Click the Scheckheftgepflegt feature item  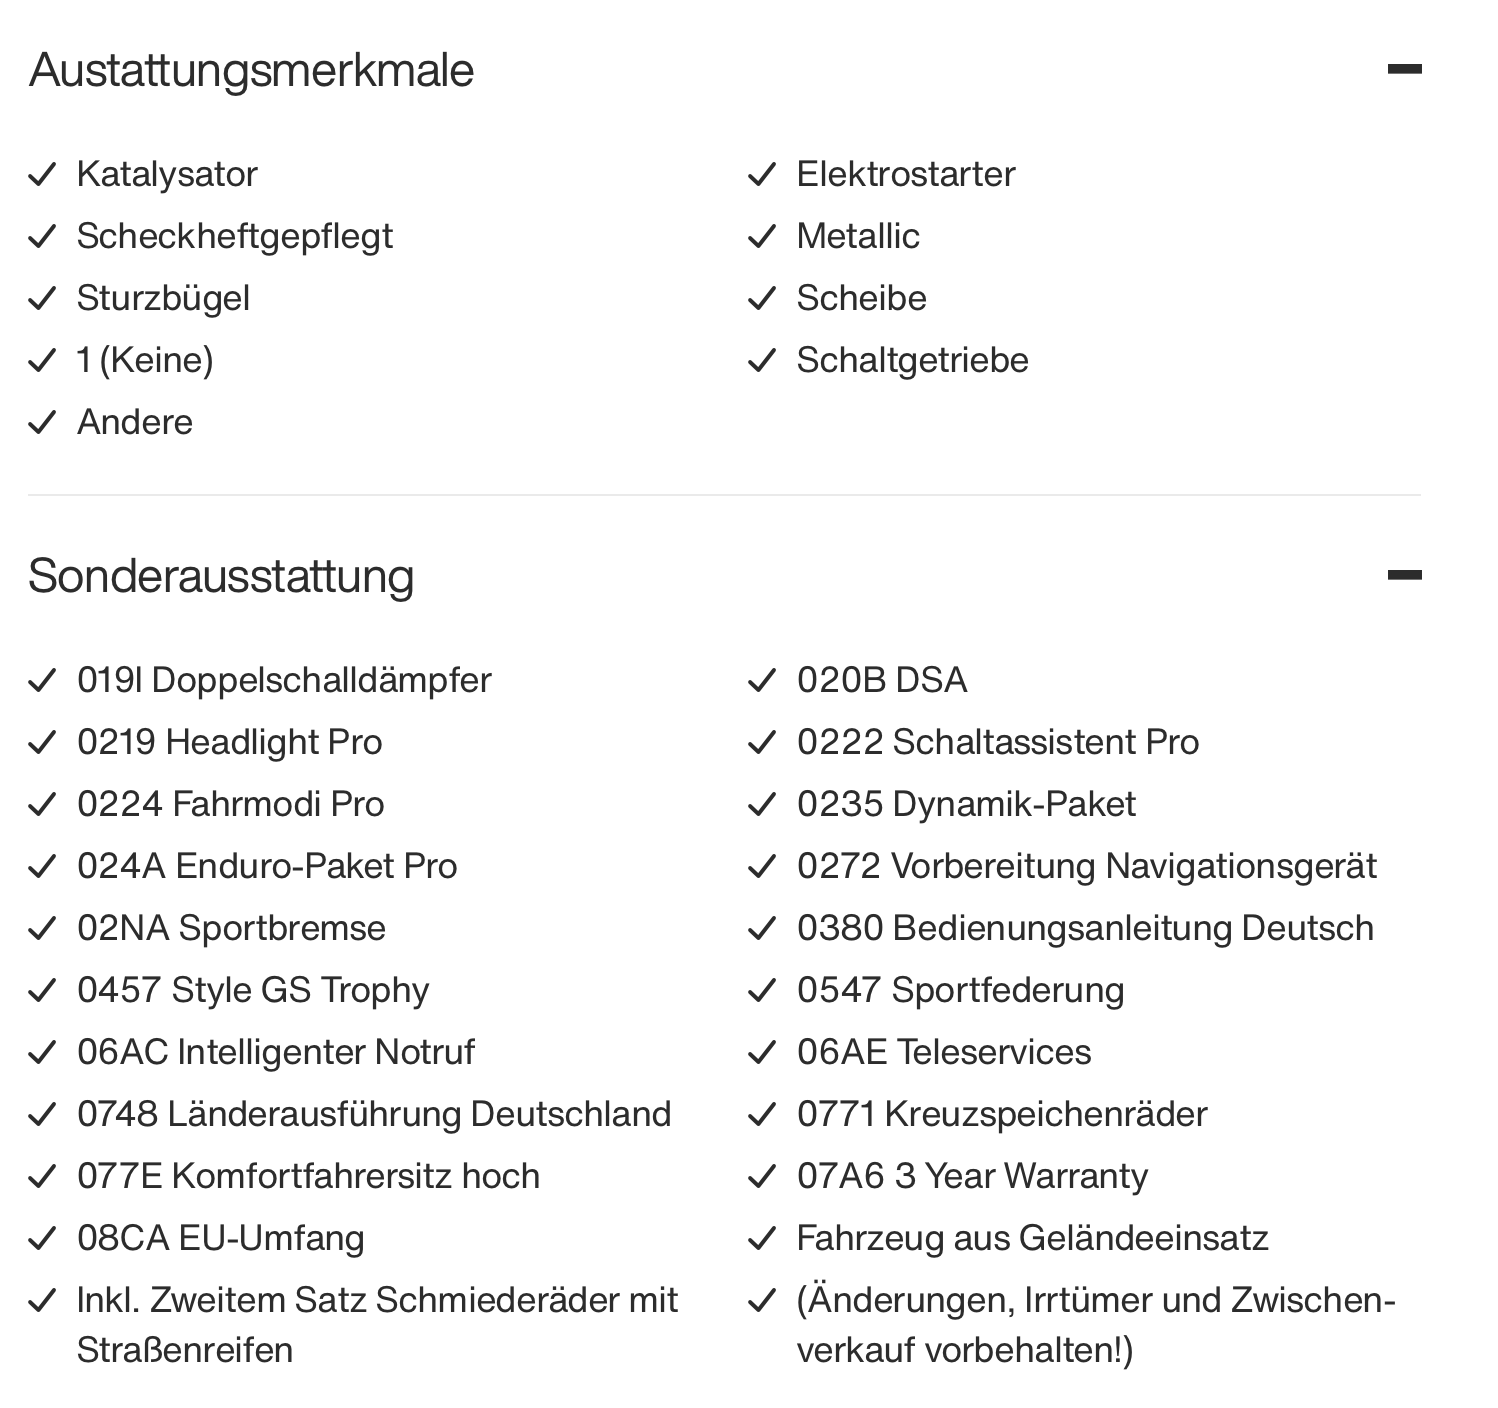click(x=235, y=236)
